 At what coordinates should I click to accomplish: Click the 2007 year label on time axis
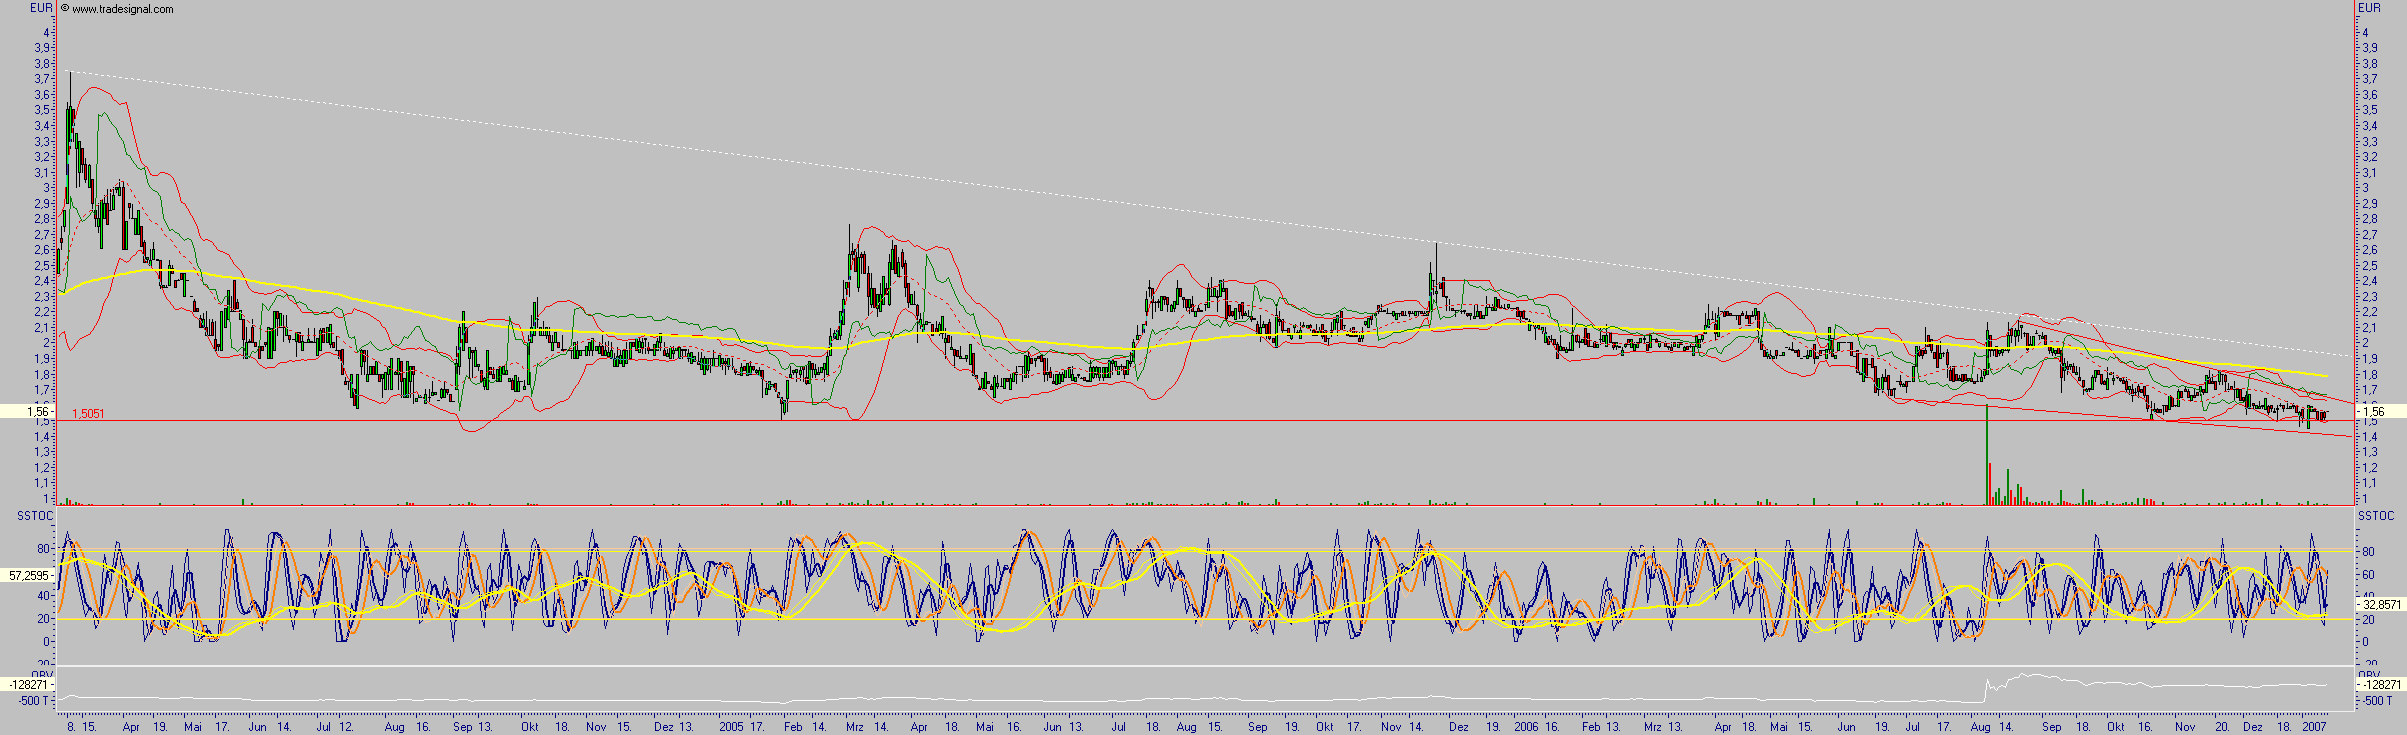click(2314, 727)
